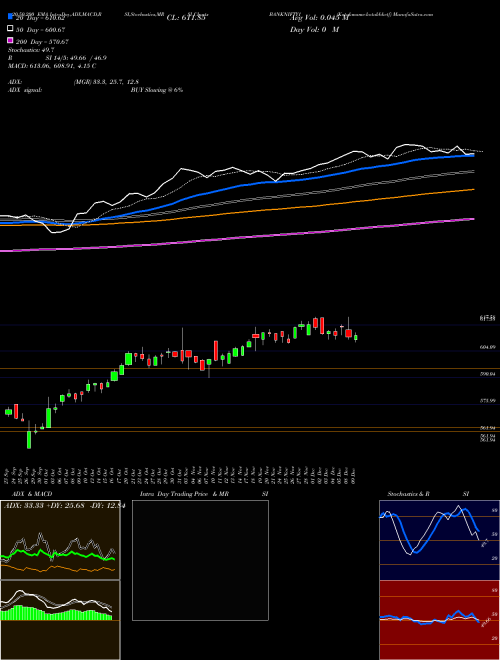
Task: Click the 'Stochastics & R' panel title
Action: pyautogui.click(x=409, y=494)
